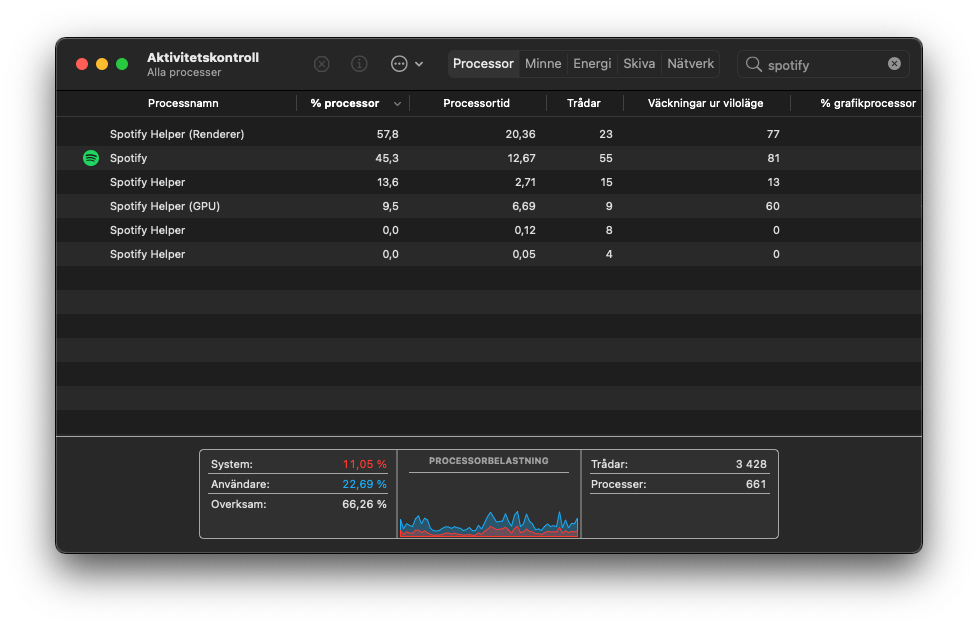Switch to the Nätverk tab
The height and width of the screenshot is (627, 978).
pyautogui.click(x=690, y=64)
